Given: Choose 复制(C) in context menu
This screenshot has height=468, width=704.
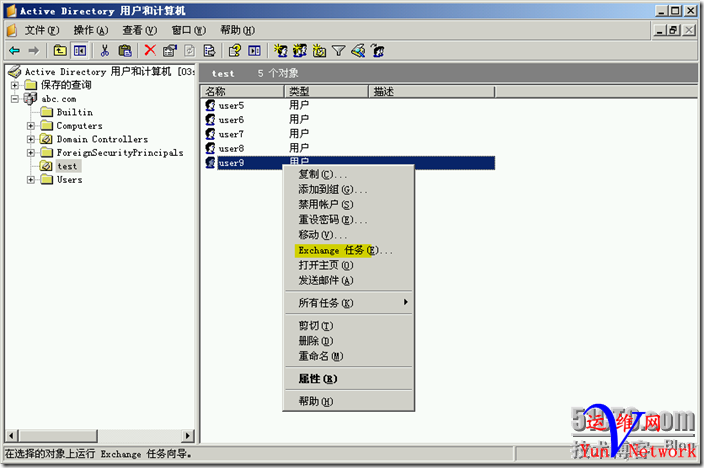Looking at the screenshot, I should [x=348, y=174].
